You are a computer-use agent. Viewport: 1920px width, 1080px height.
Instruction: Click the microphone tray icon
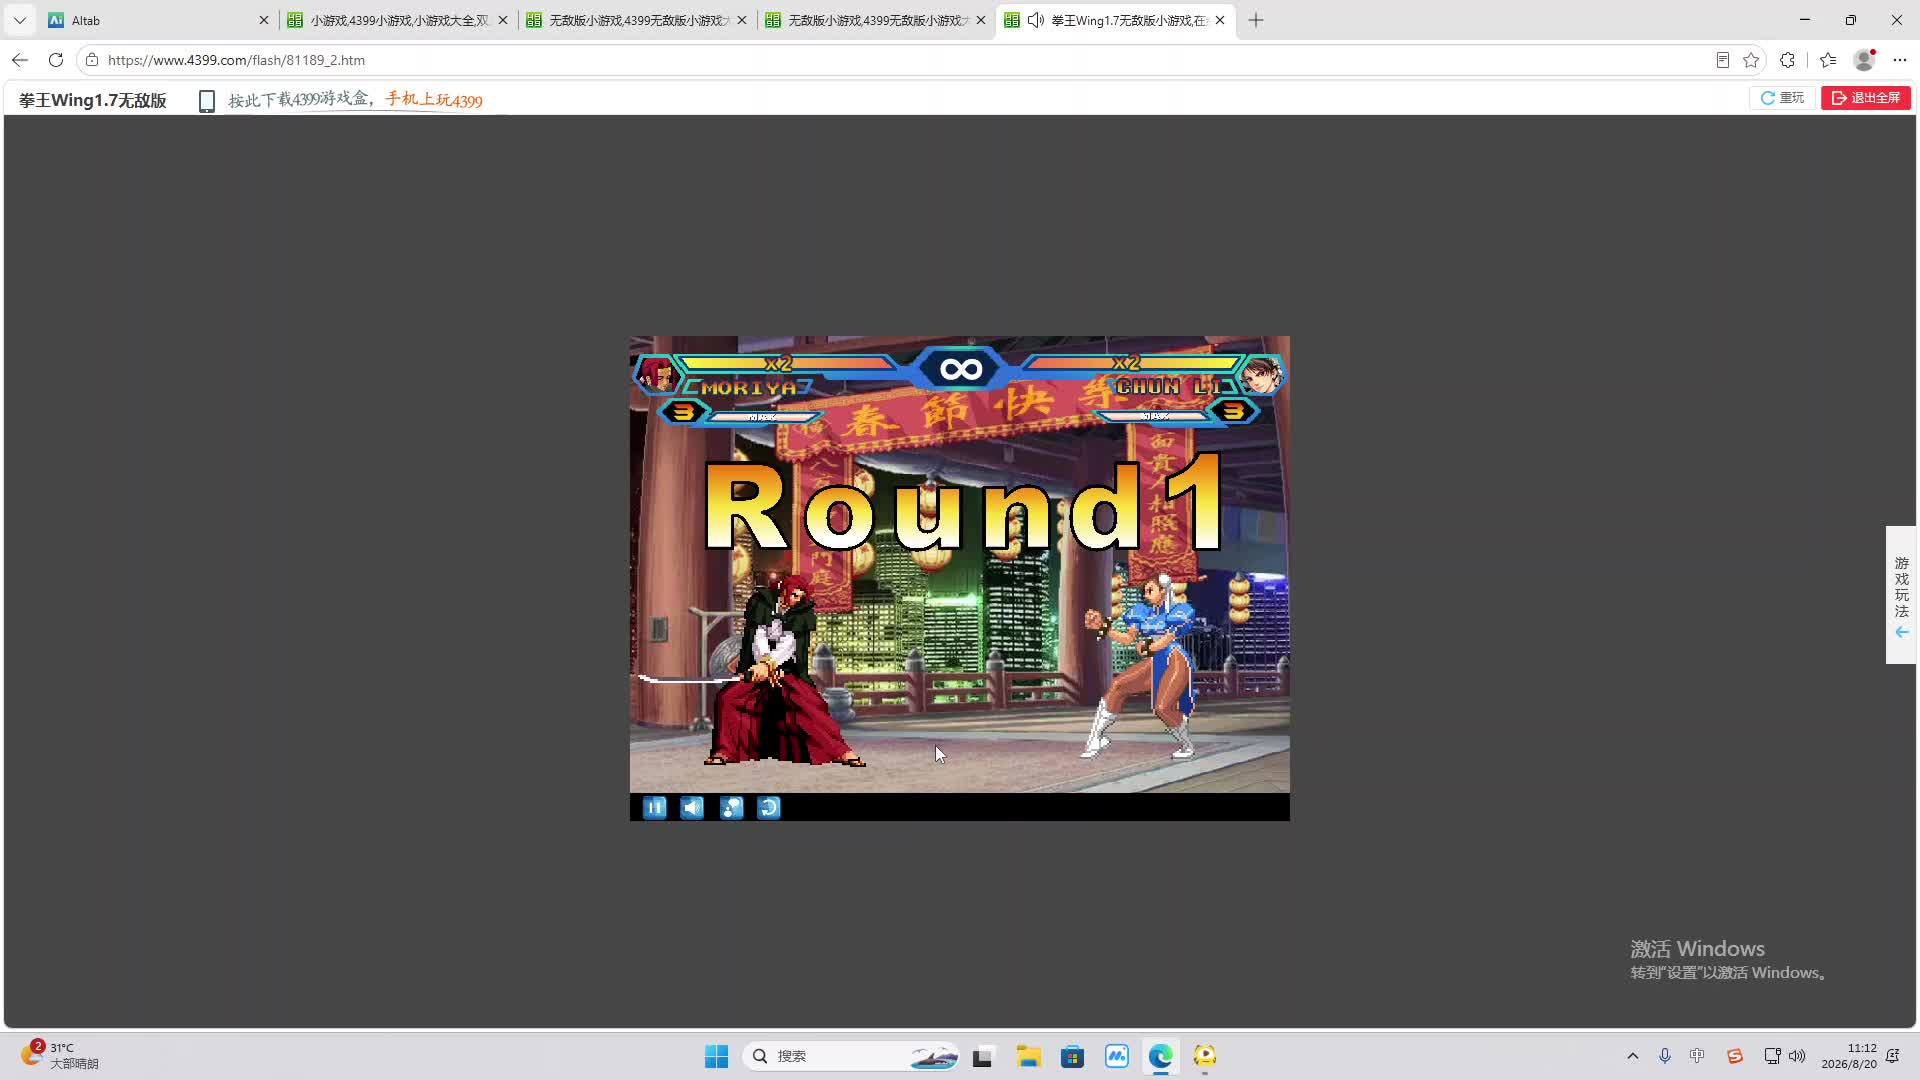[x=1665, y=1056]
